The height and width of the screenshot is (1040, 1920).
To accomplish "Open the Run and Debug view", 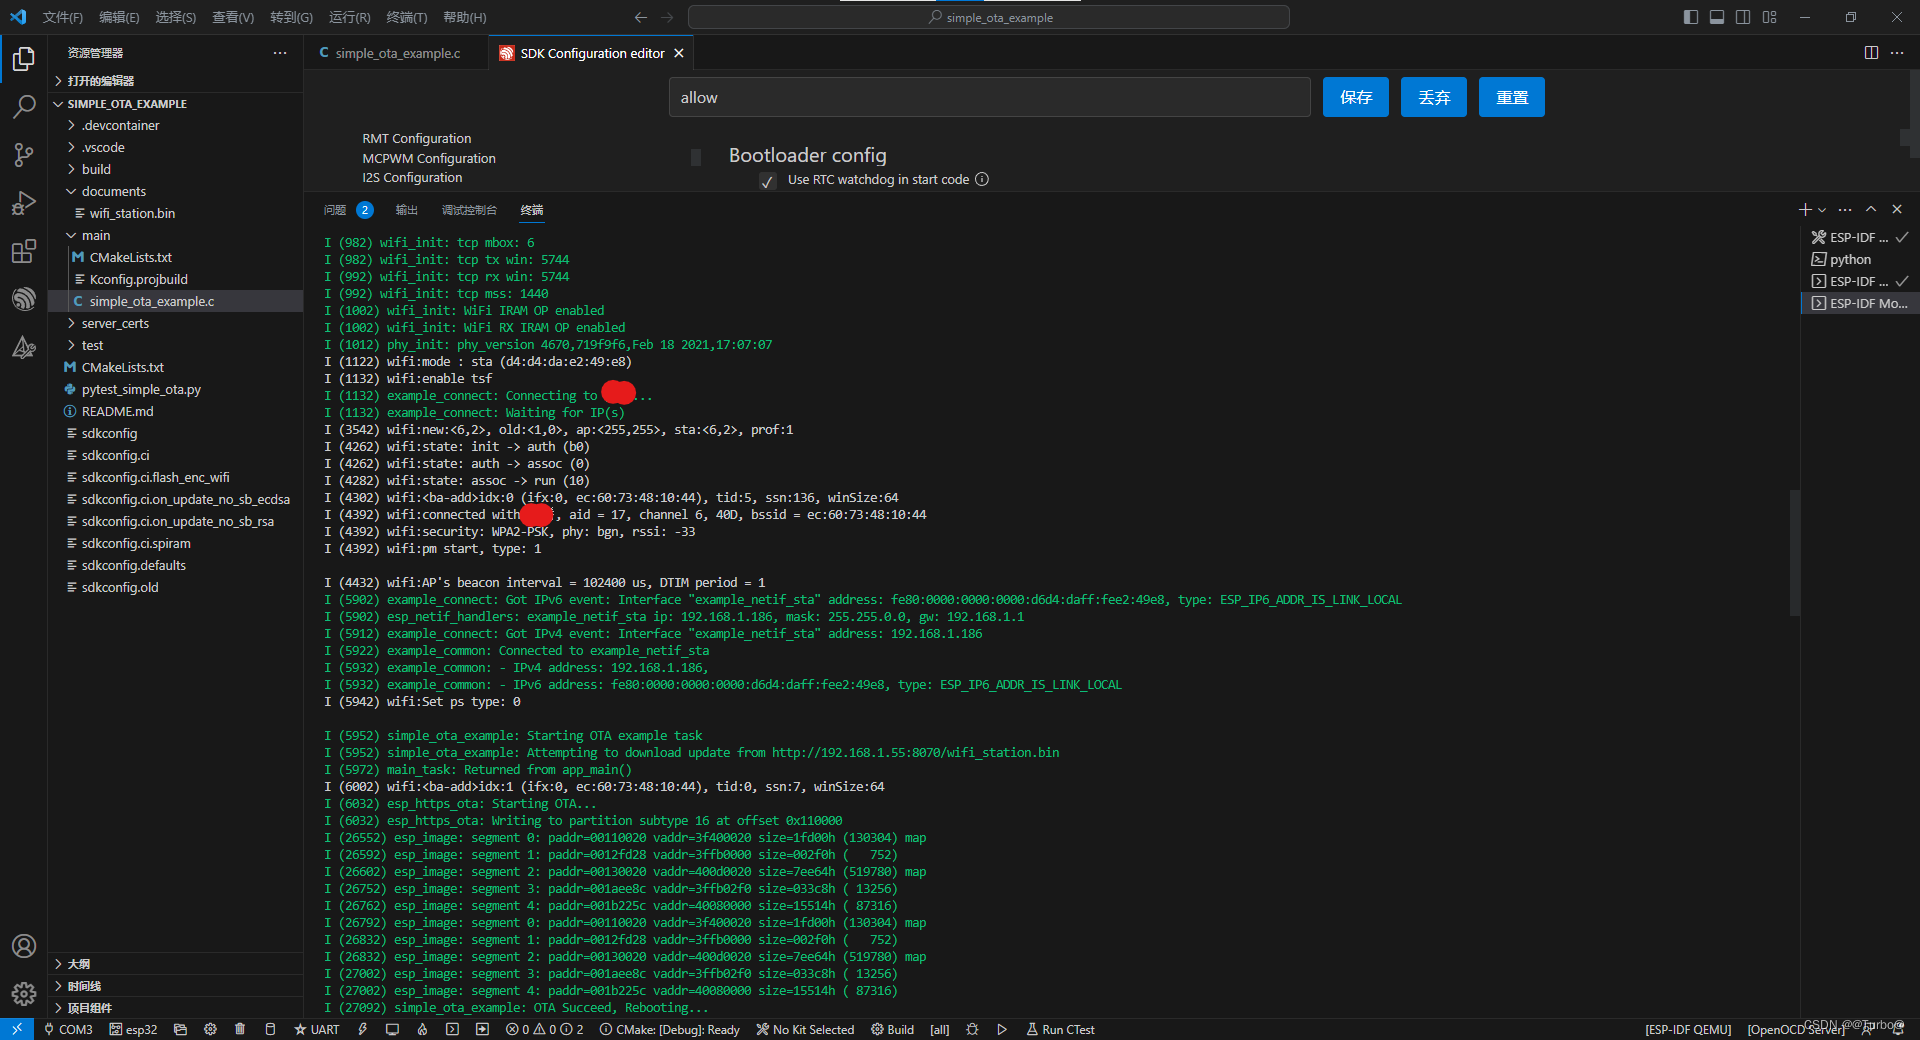I will 24,203.
